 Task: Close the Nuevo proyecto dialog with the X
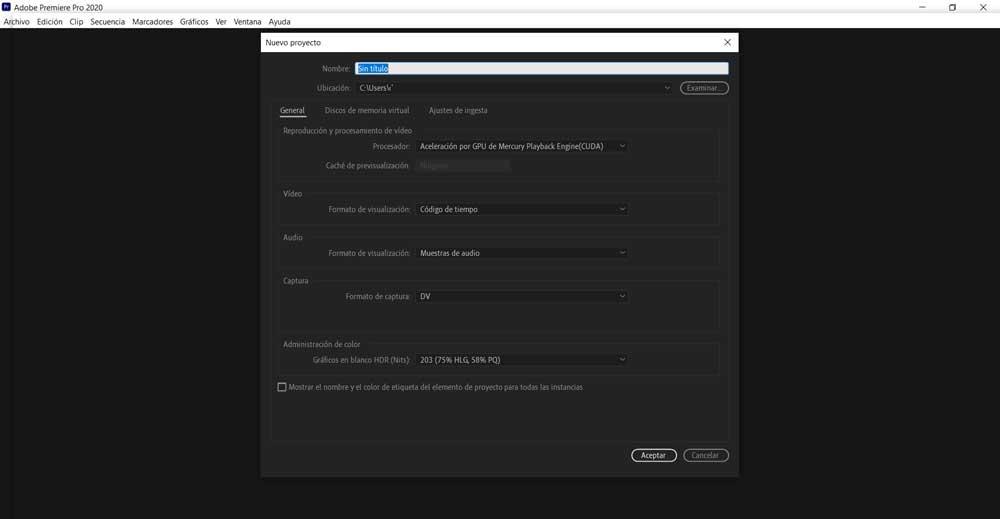727,42
